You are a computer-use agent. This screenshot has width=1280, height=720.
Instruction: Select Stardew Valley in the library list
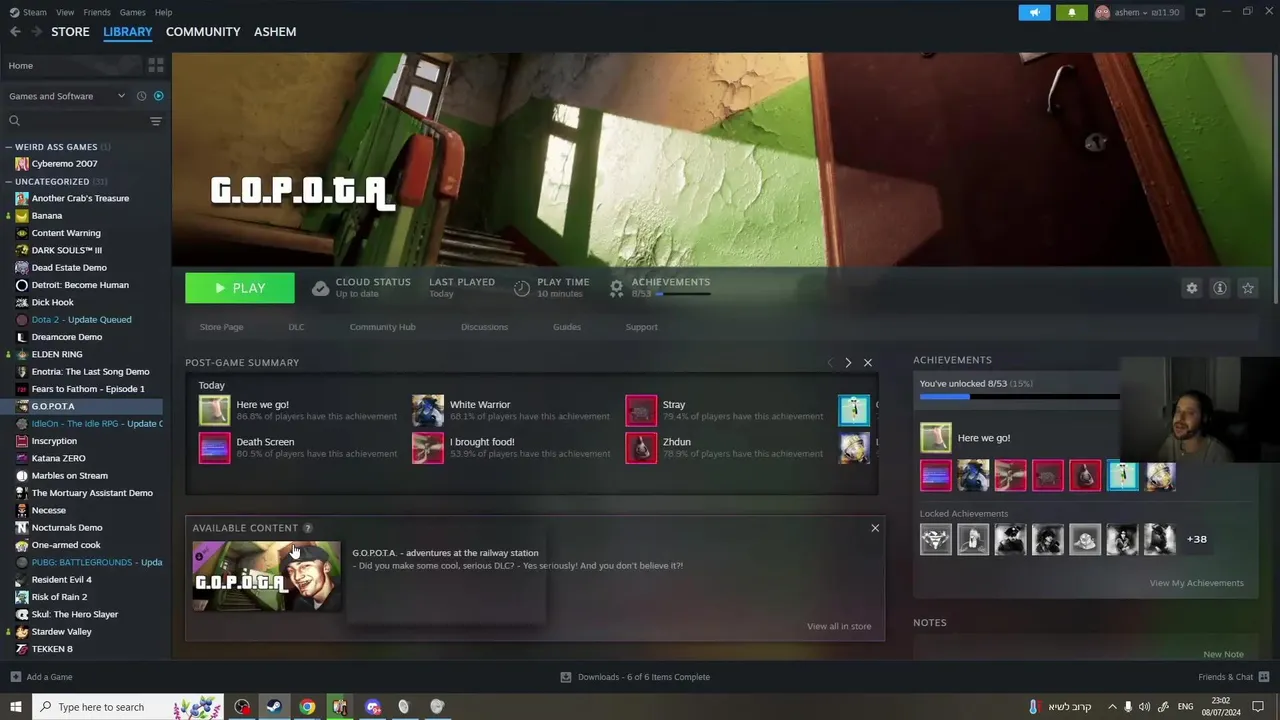click(61, 632)
